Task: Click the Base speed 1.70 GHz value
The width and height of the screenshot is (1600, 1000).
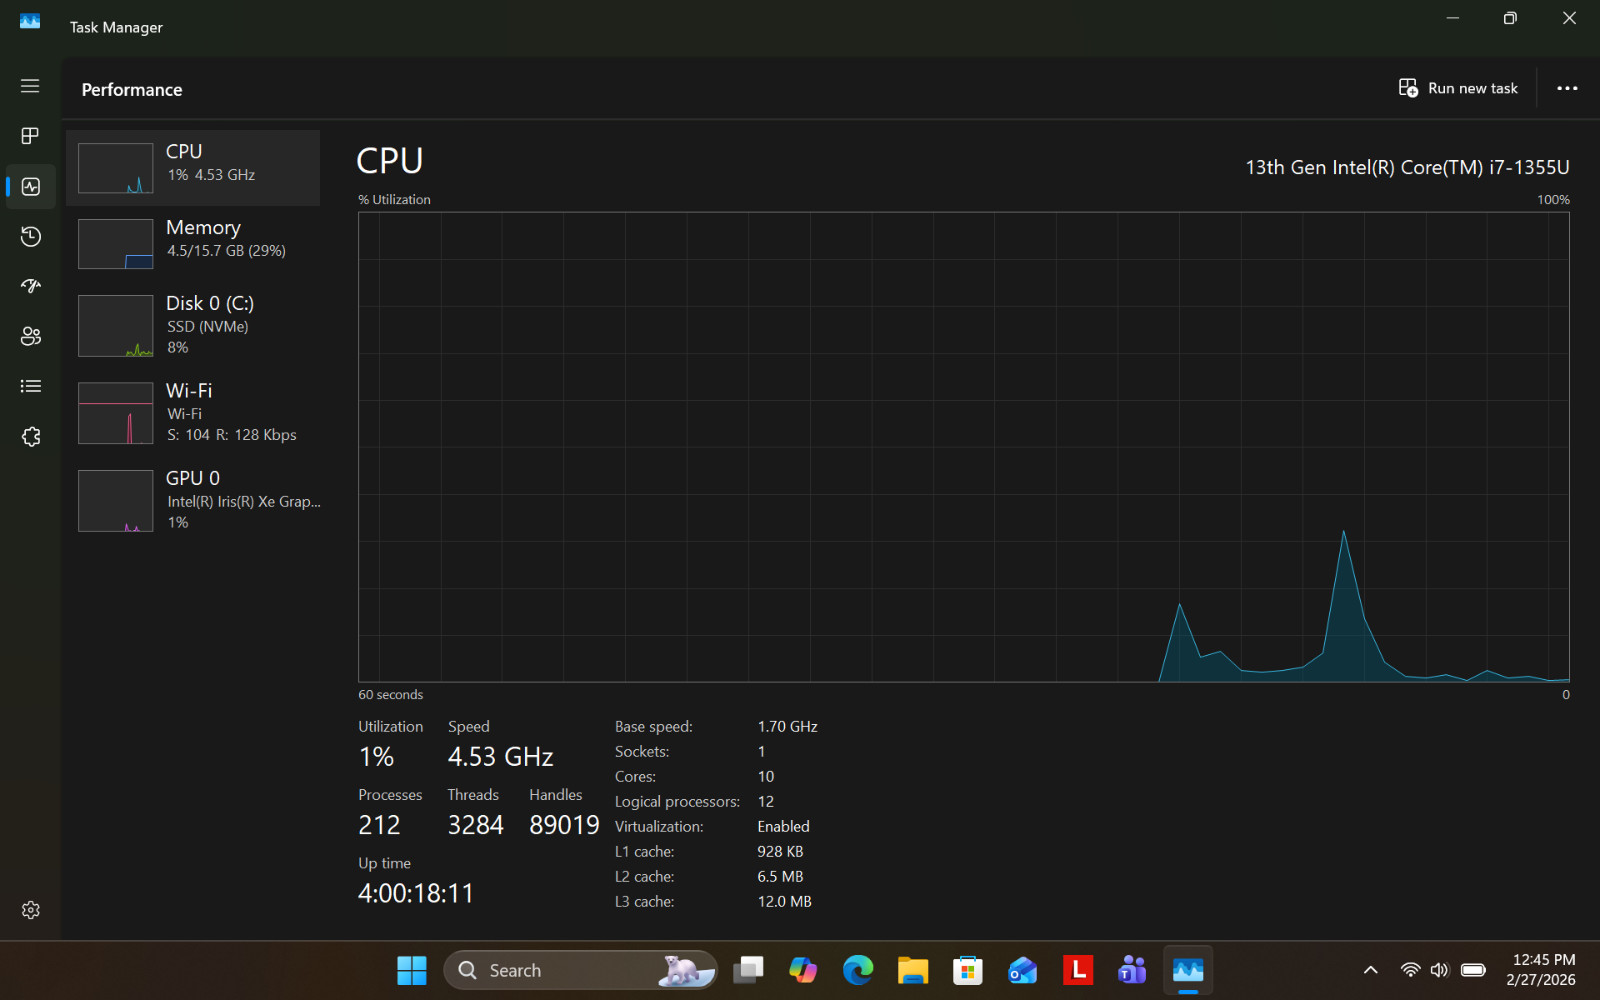Action: point(787,727)
